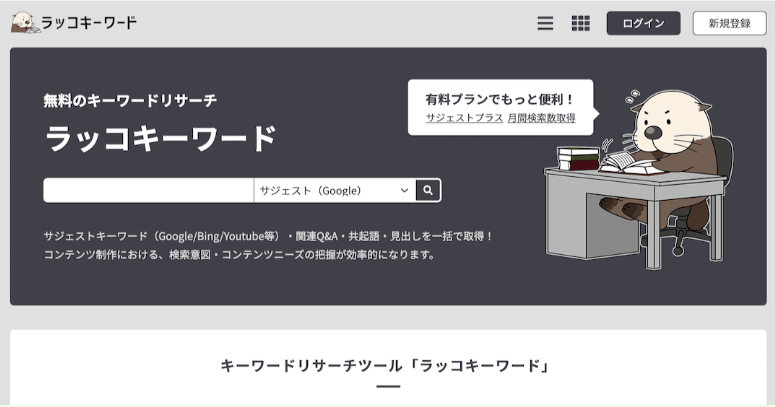775x407 pixels.
Task: Focus the keyword search input field
Action: pyautogui.click(x=148, y=190)
